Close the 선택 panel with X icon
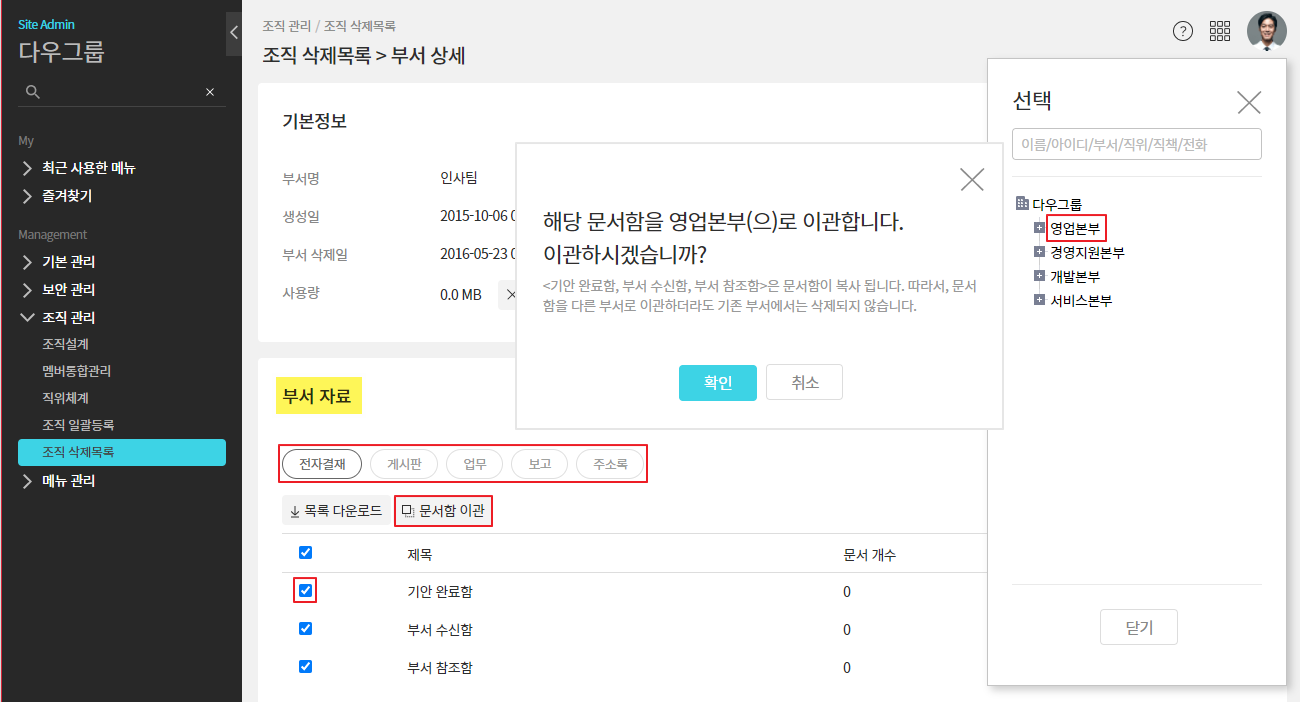Viewport: 1300px width, 702px height. tap(1248, 102)
